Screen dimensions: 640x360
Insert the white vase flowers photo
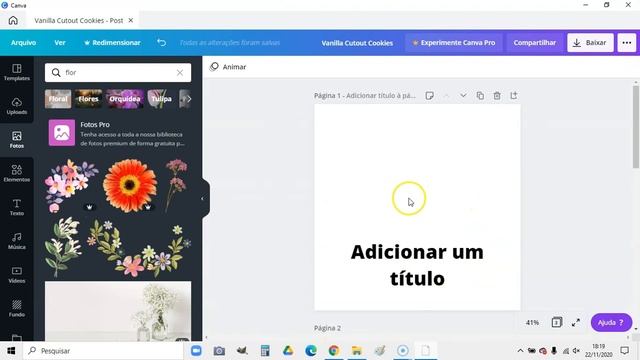[x=118, y=311]
